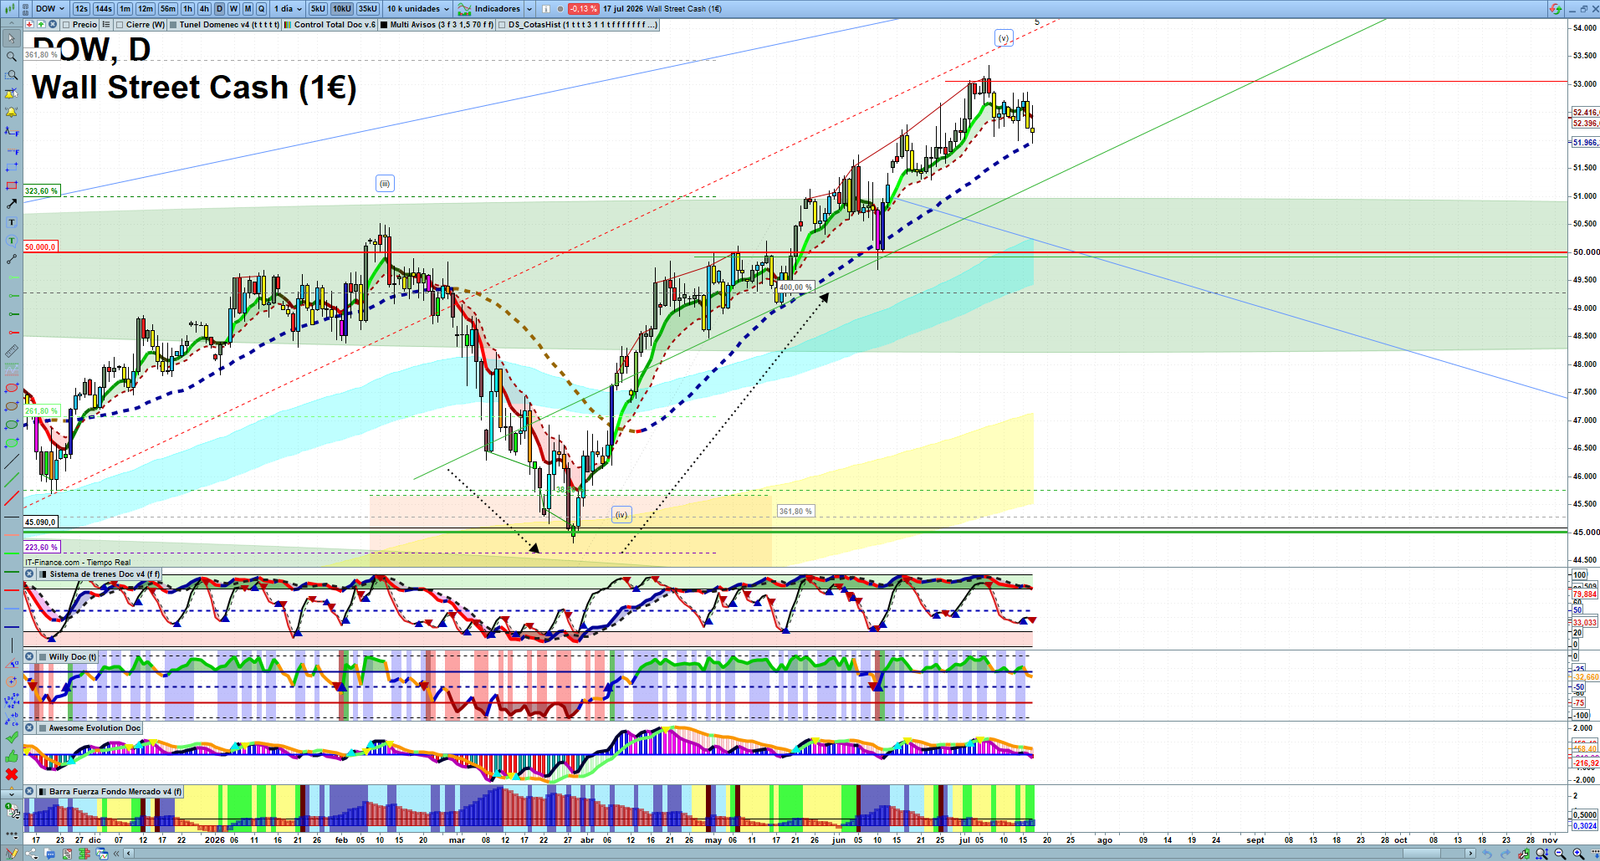Screen dimensions: 1600x861
Task: Select the Q quarterly timeframe button
Action: (x=261, y=9)
